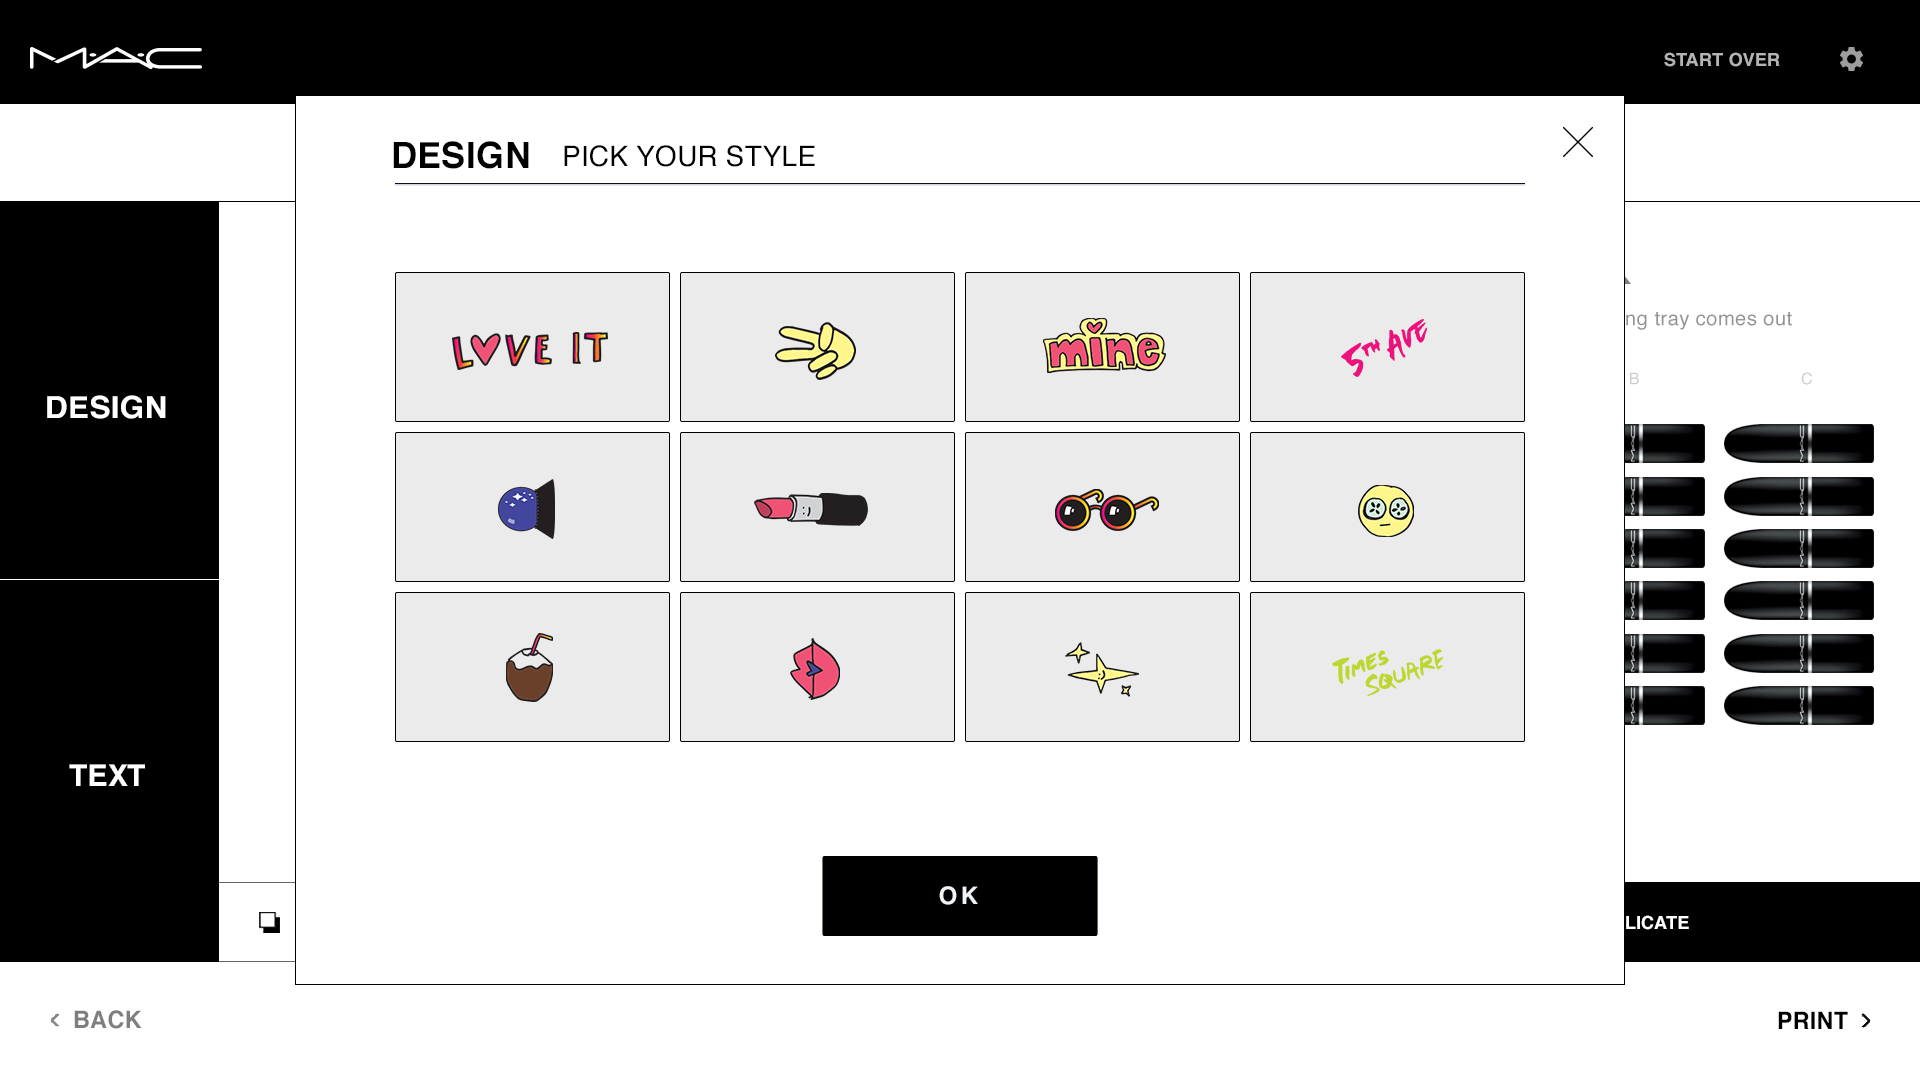Choose the blue snow globe design
1920x1080 pixels.
coord(532,507)
